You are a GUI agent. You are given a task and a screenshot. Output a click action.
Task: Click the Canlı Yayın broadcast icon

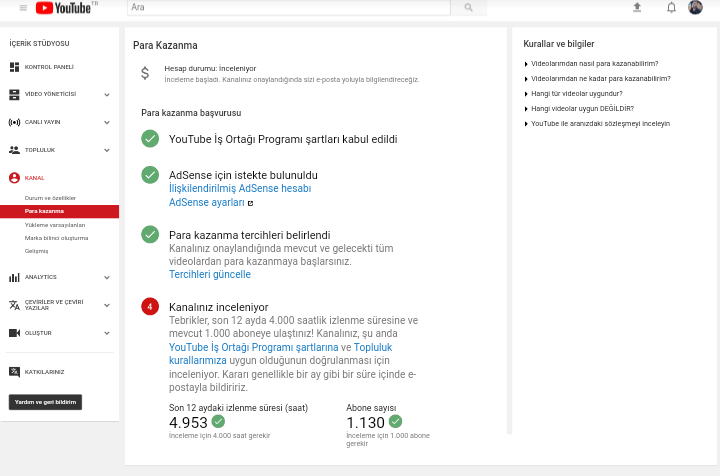(x=14, y=122)
